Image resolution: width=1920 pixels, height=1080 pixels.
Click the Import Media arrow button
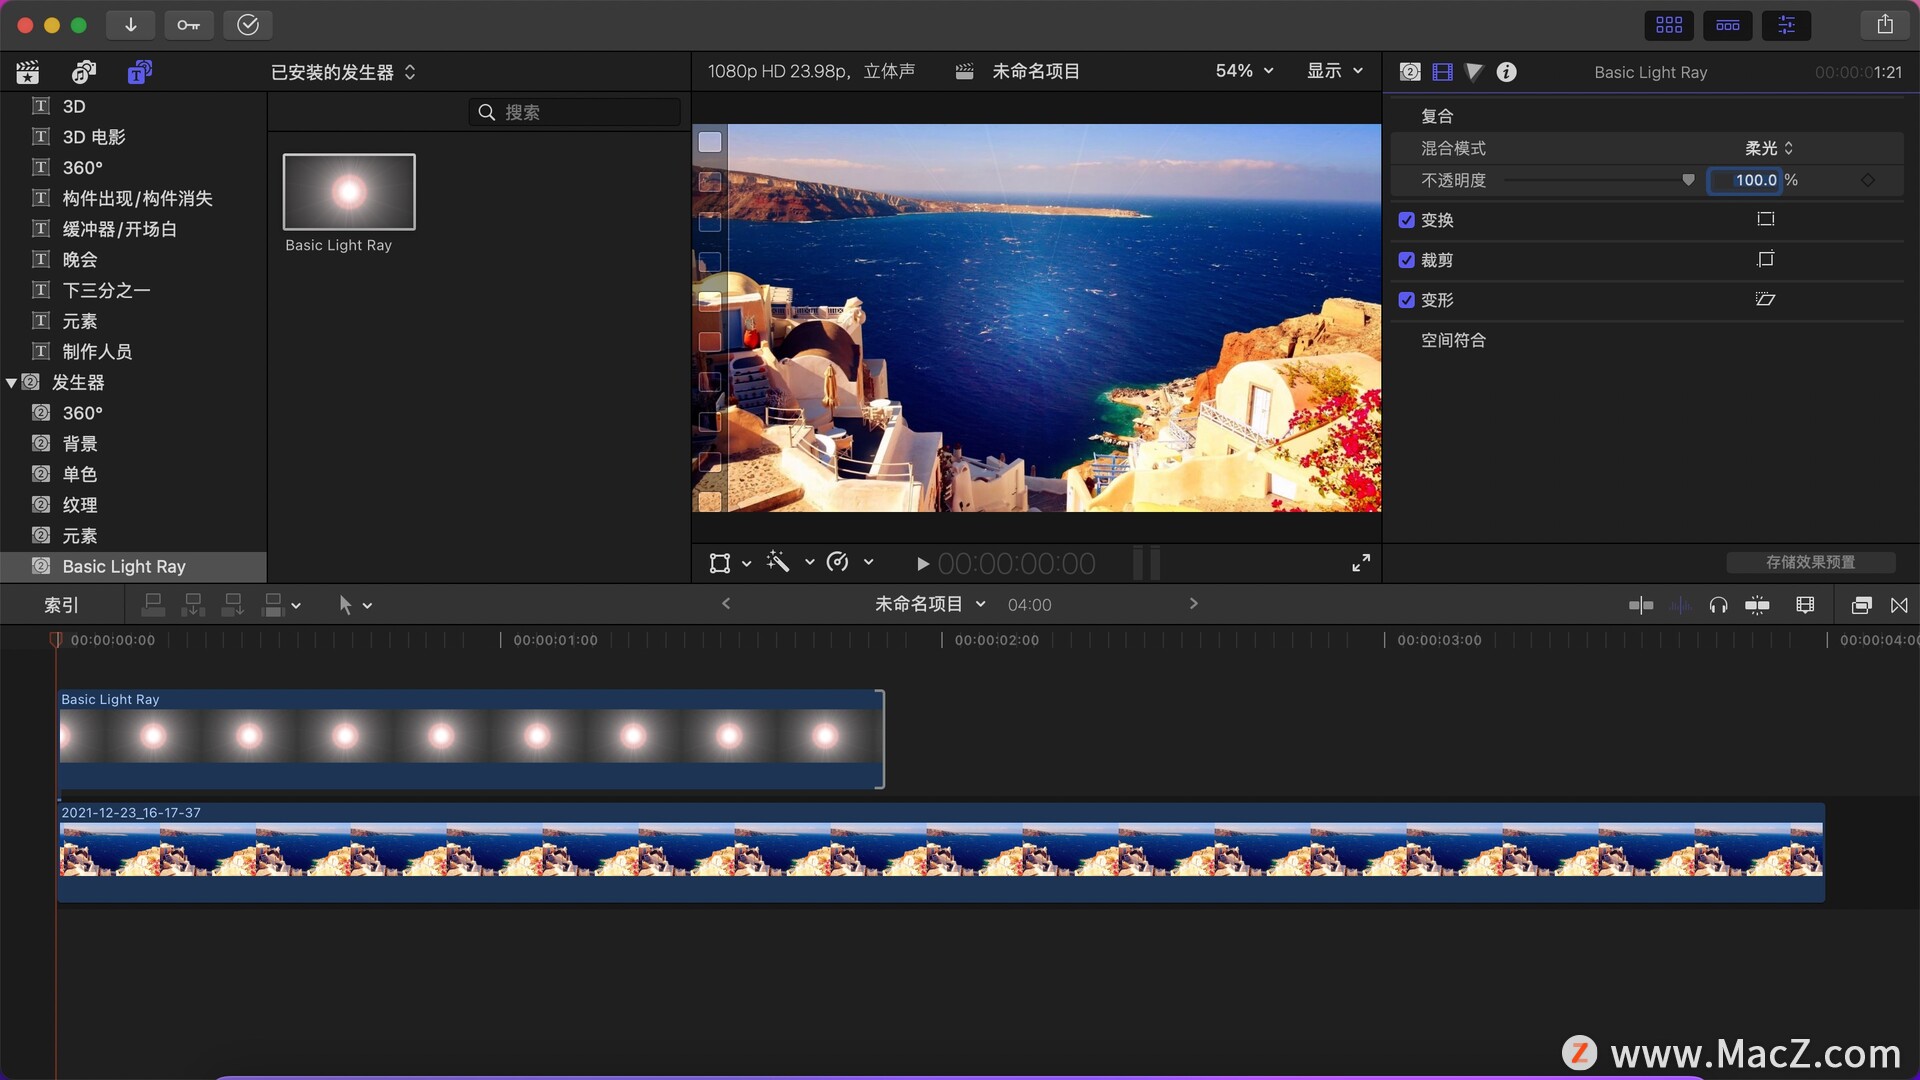coord(130,25)
